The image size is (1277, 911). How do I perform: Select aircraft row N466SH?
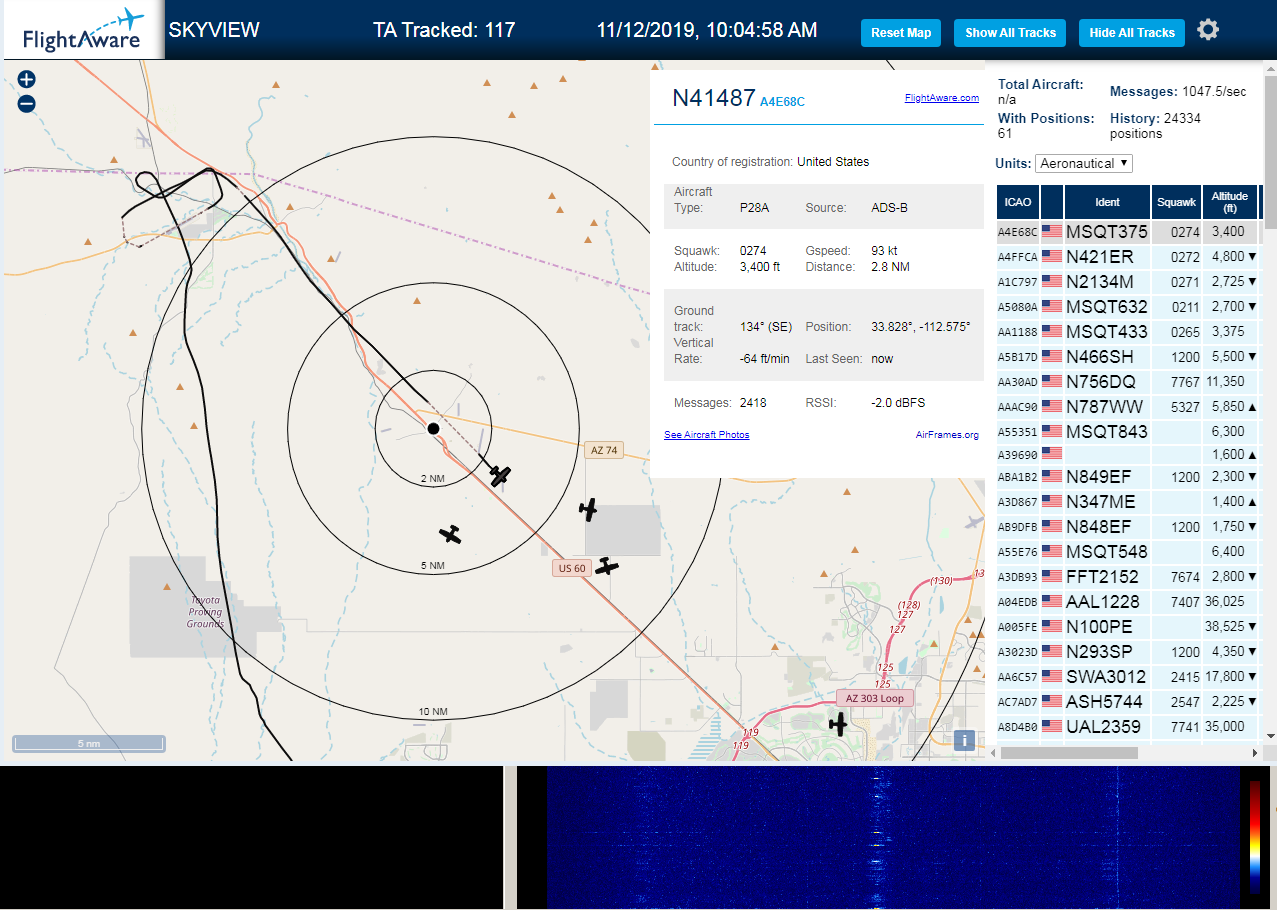pos(1128,356)
